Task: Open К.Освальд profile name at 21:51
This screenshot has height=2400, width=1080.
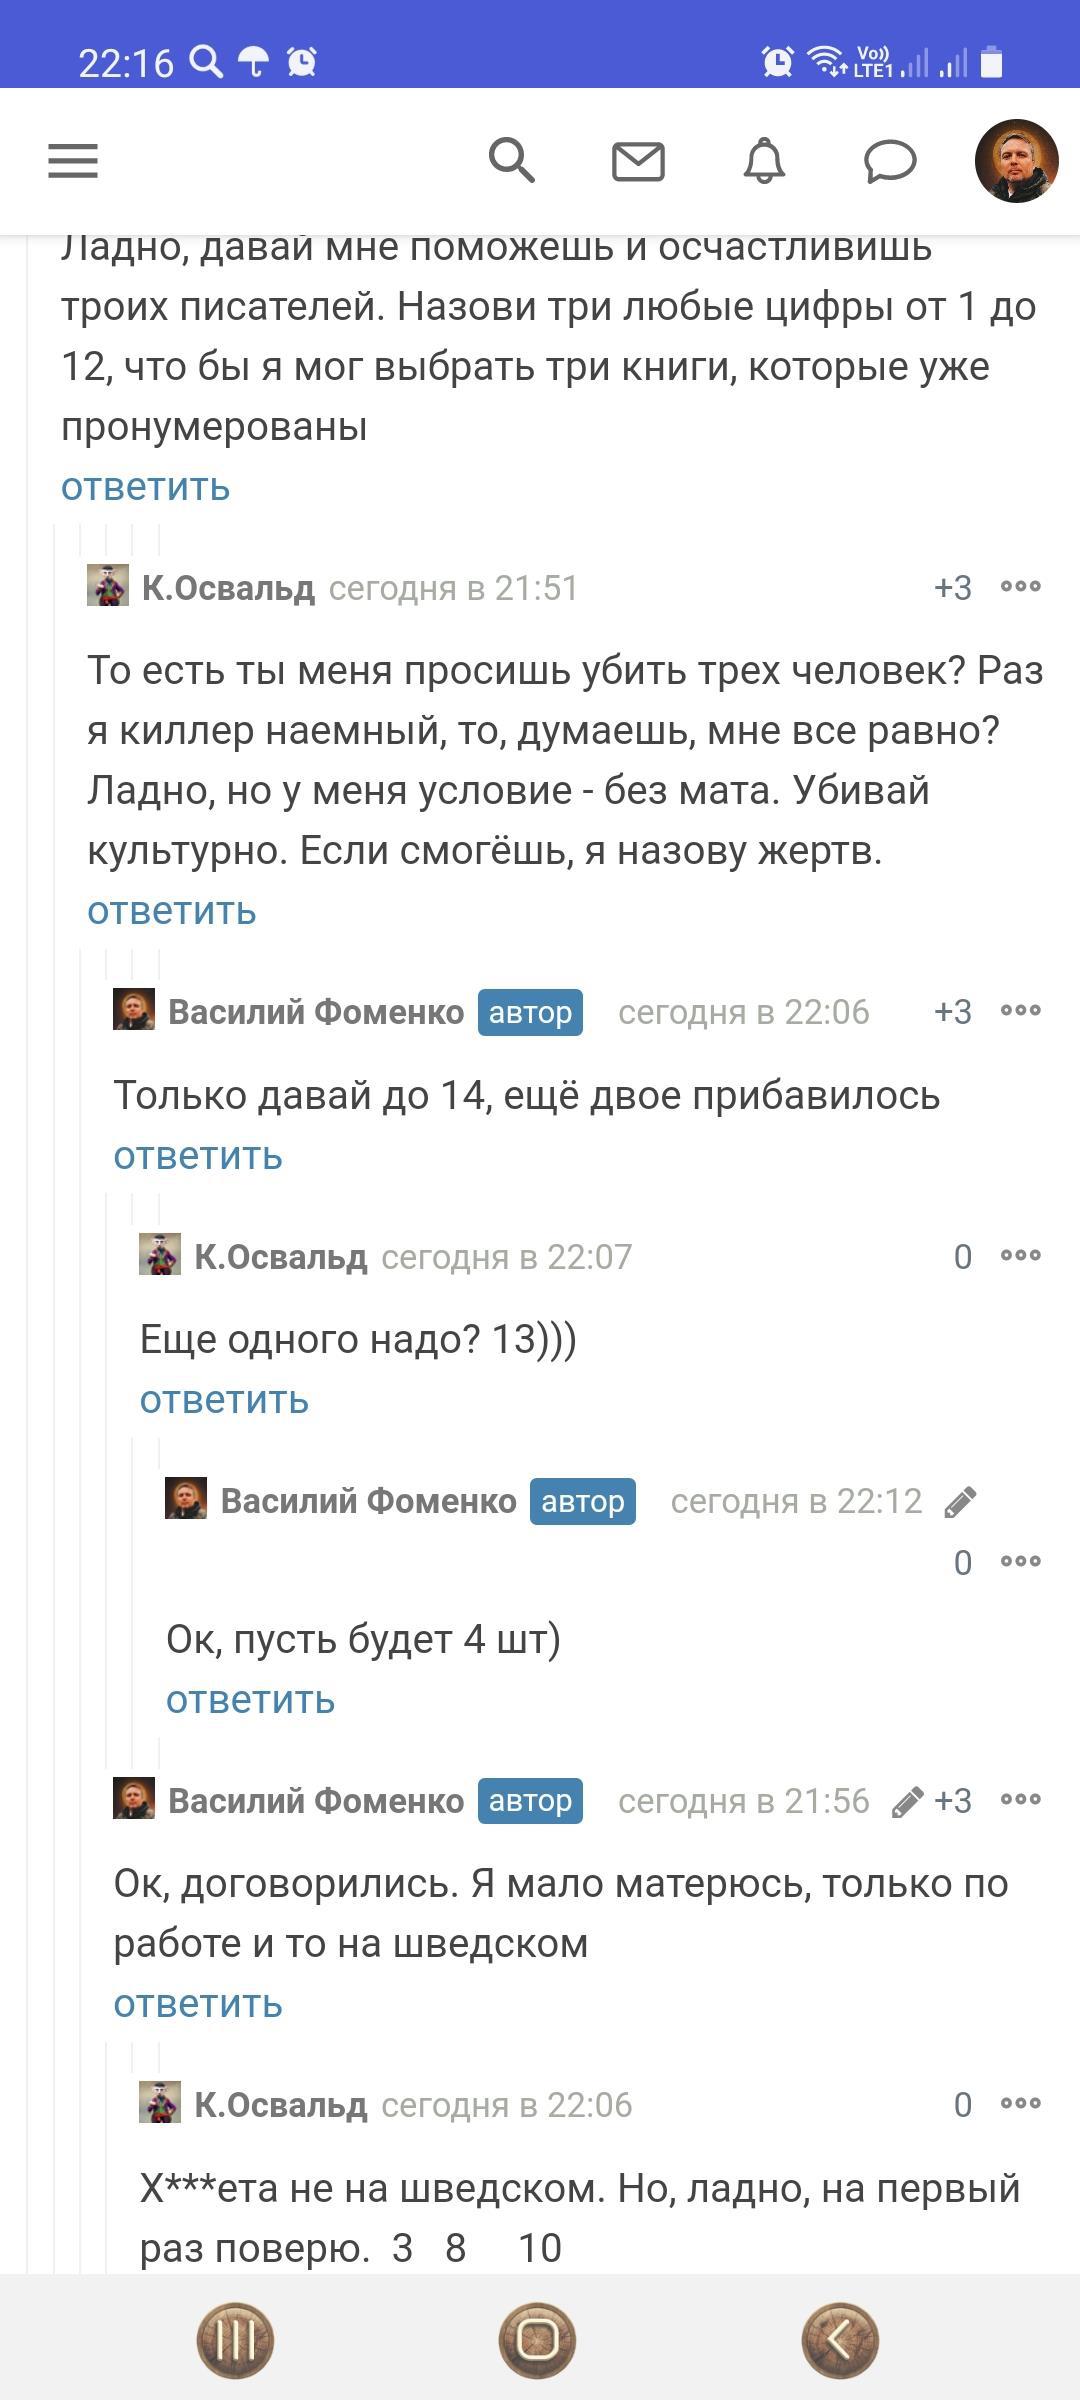Action: [x=228, y=588]
